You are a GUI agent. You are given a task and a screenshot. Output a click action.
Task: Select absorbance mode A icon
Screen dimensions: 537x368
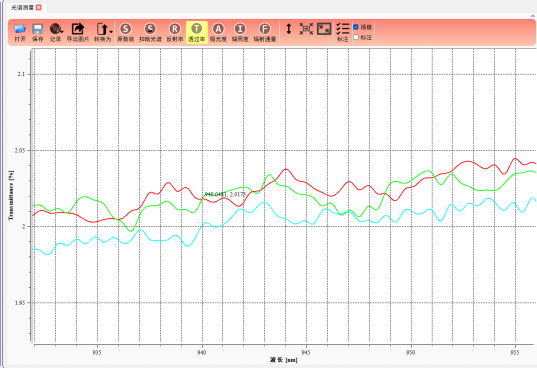(218, 33)
